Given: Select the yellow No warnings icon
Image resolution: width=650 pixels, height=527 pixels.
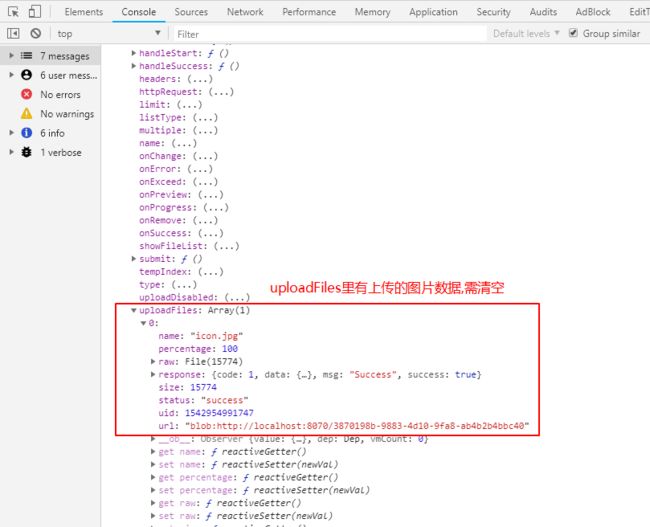Looking at the screenshot, I should coord(27,114).
